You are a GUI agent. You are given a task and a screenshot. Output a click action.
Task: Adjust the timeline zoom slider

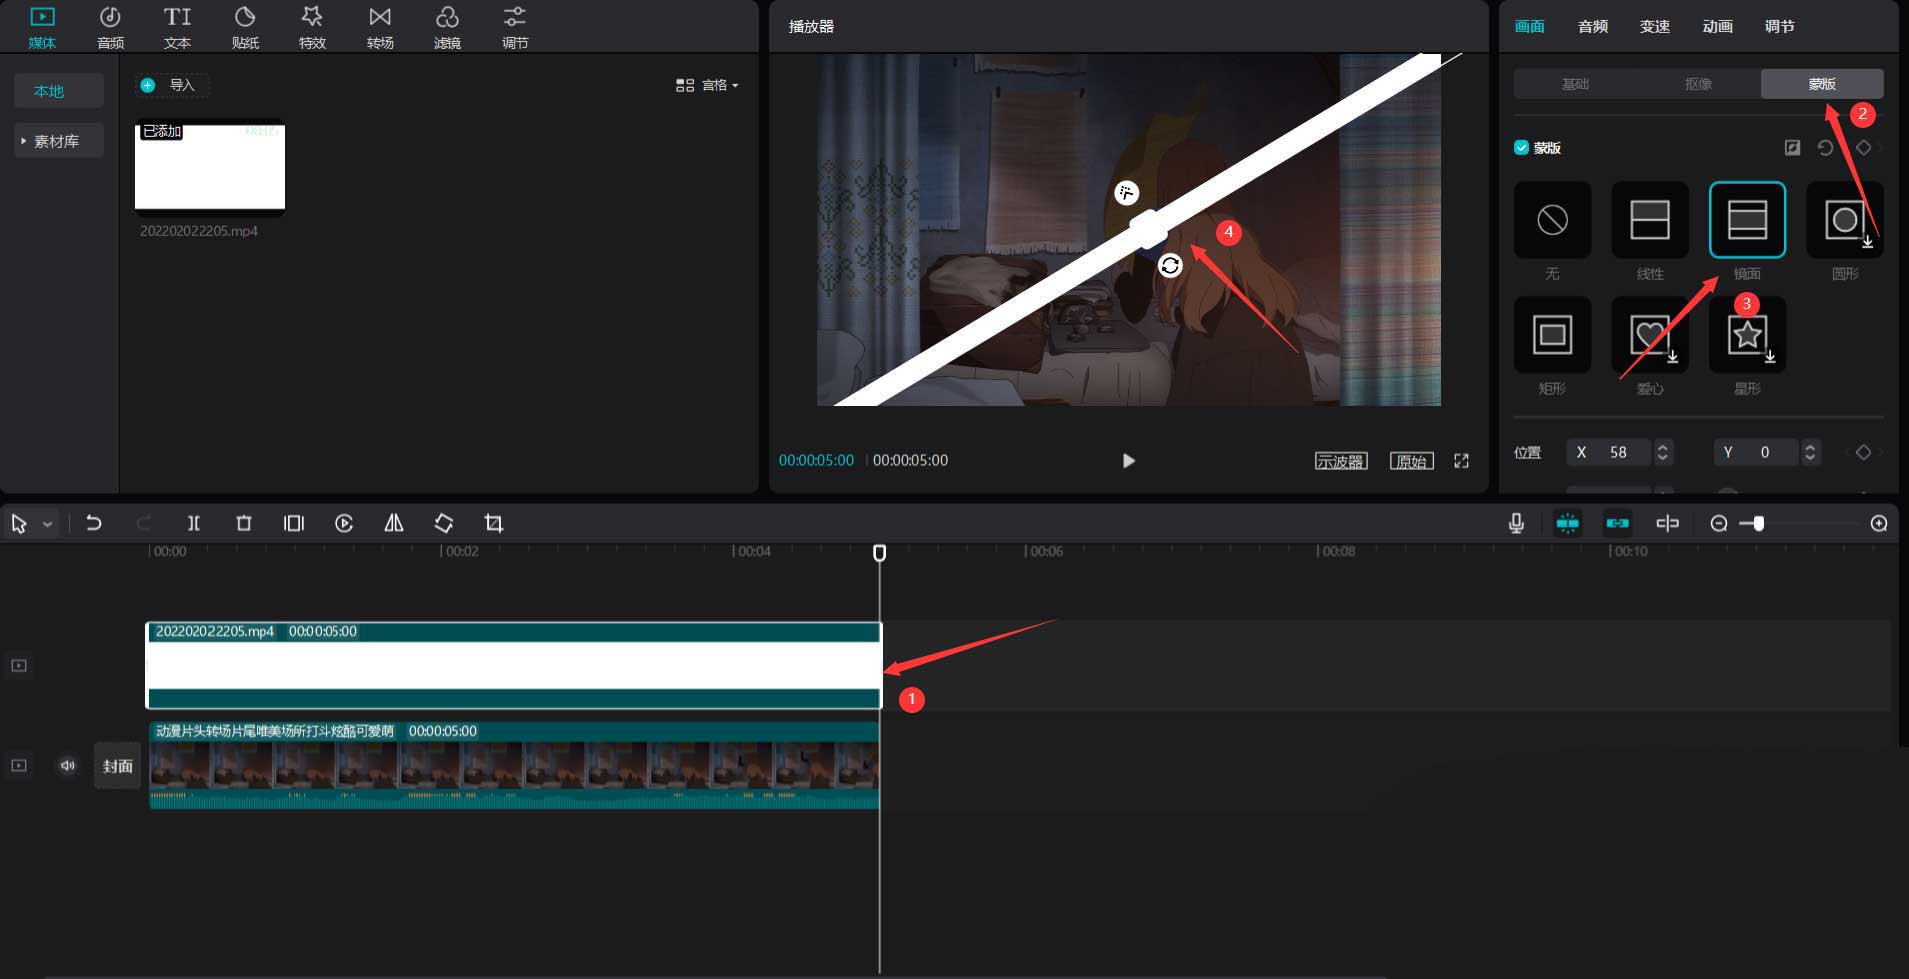click(1759, 523)
